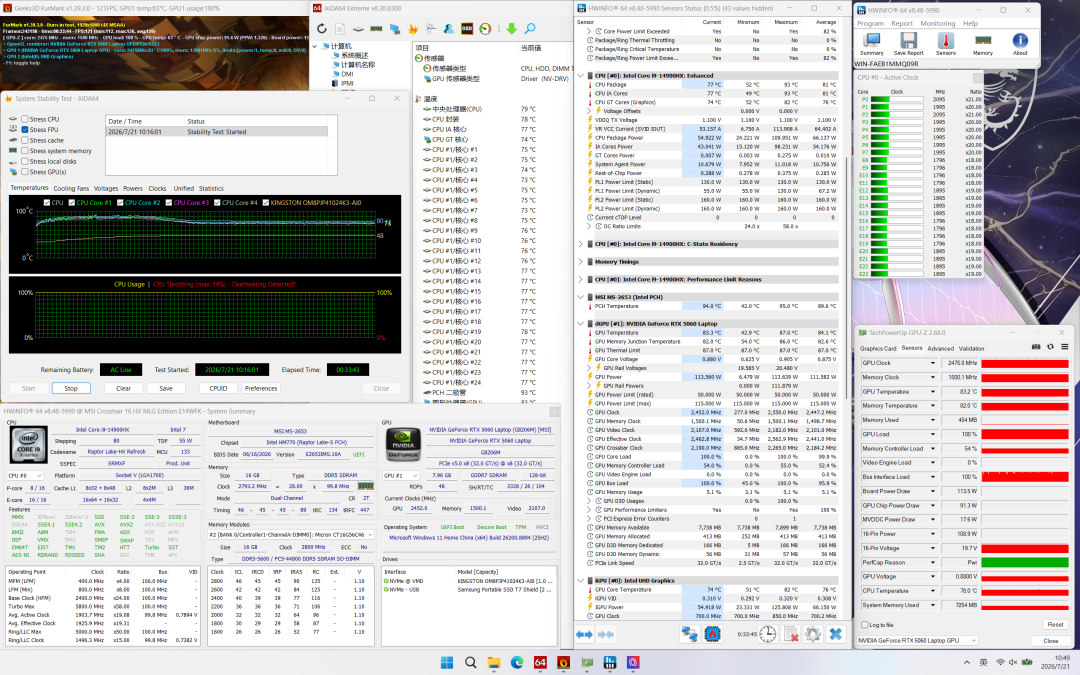Screen dimensions: 1080x675
Task: Click the About info icon in HWiNFO
Action: 1020,44
